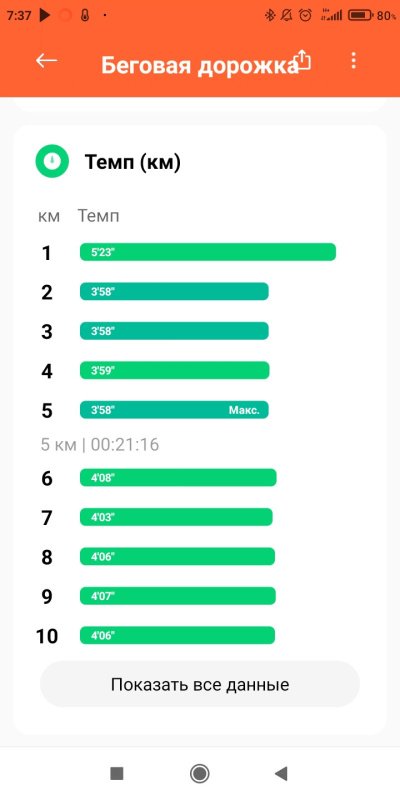The width and height of the screenshot is (400, 800).
Task: Tap the battery icon in status bar
Action: (360, 16)
